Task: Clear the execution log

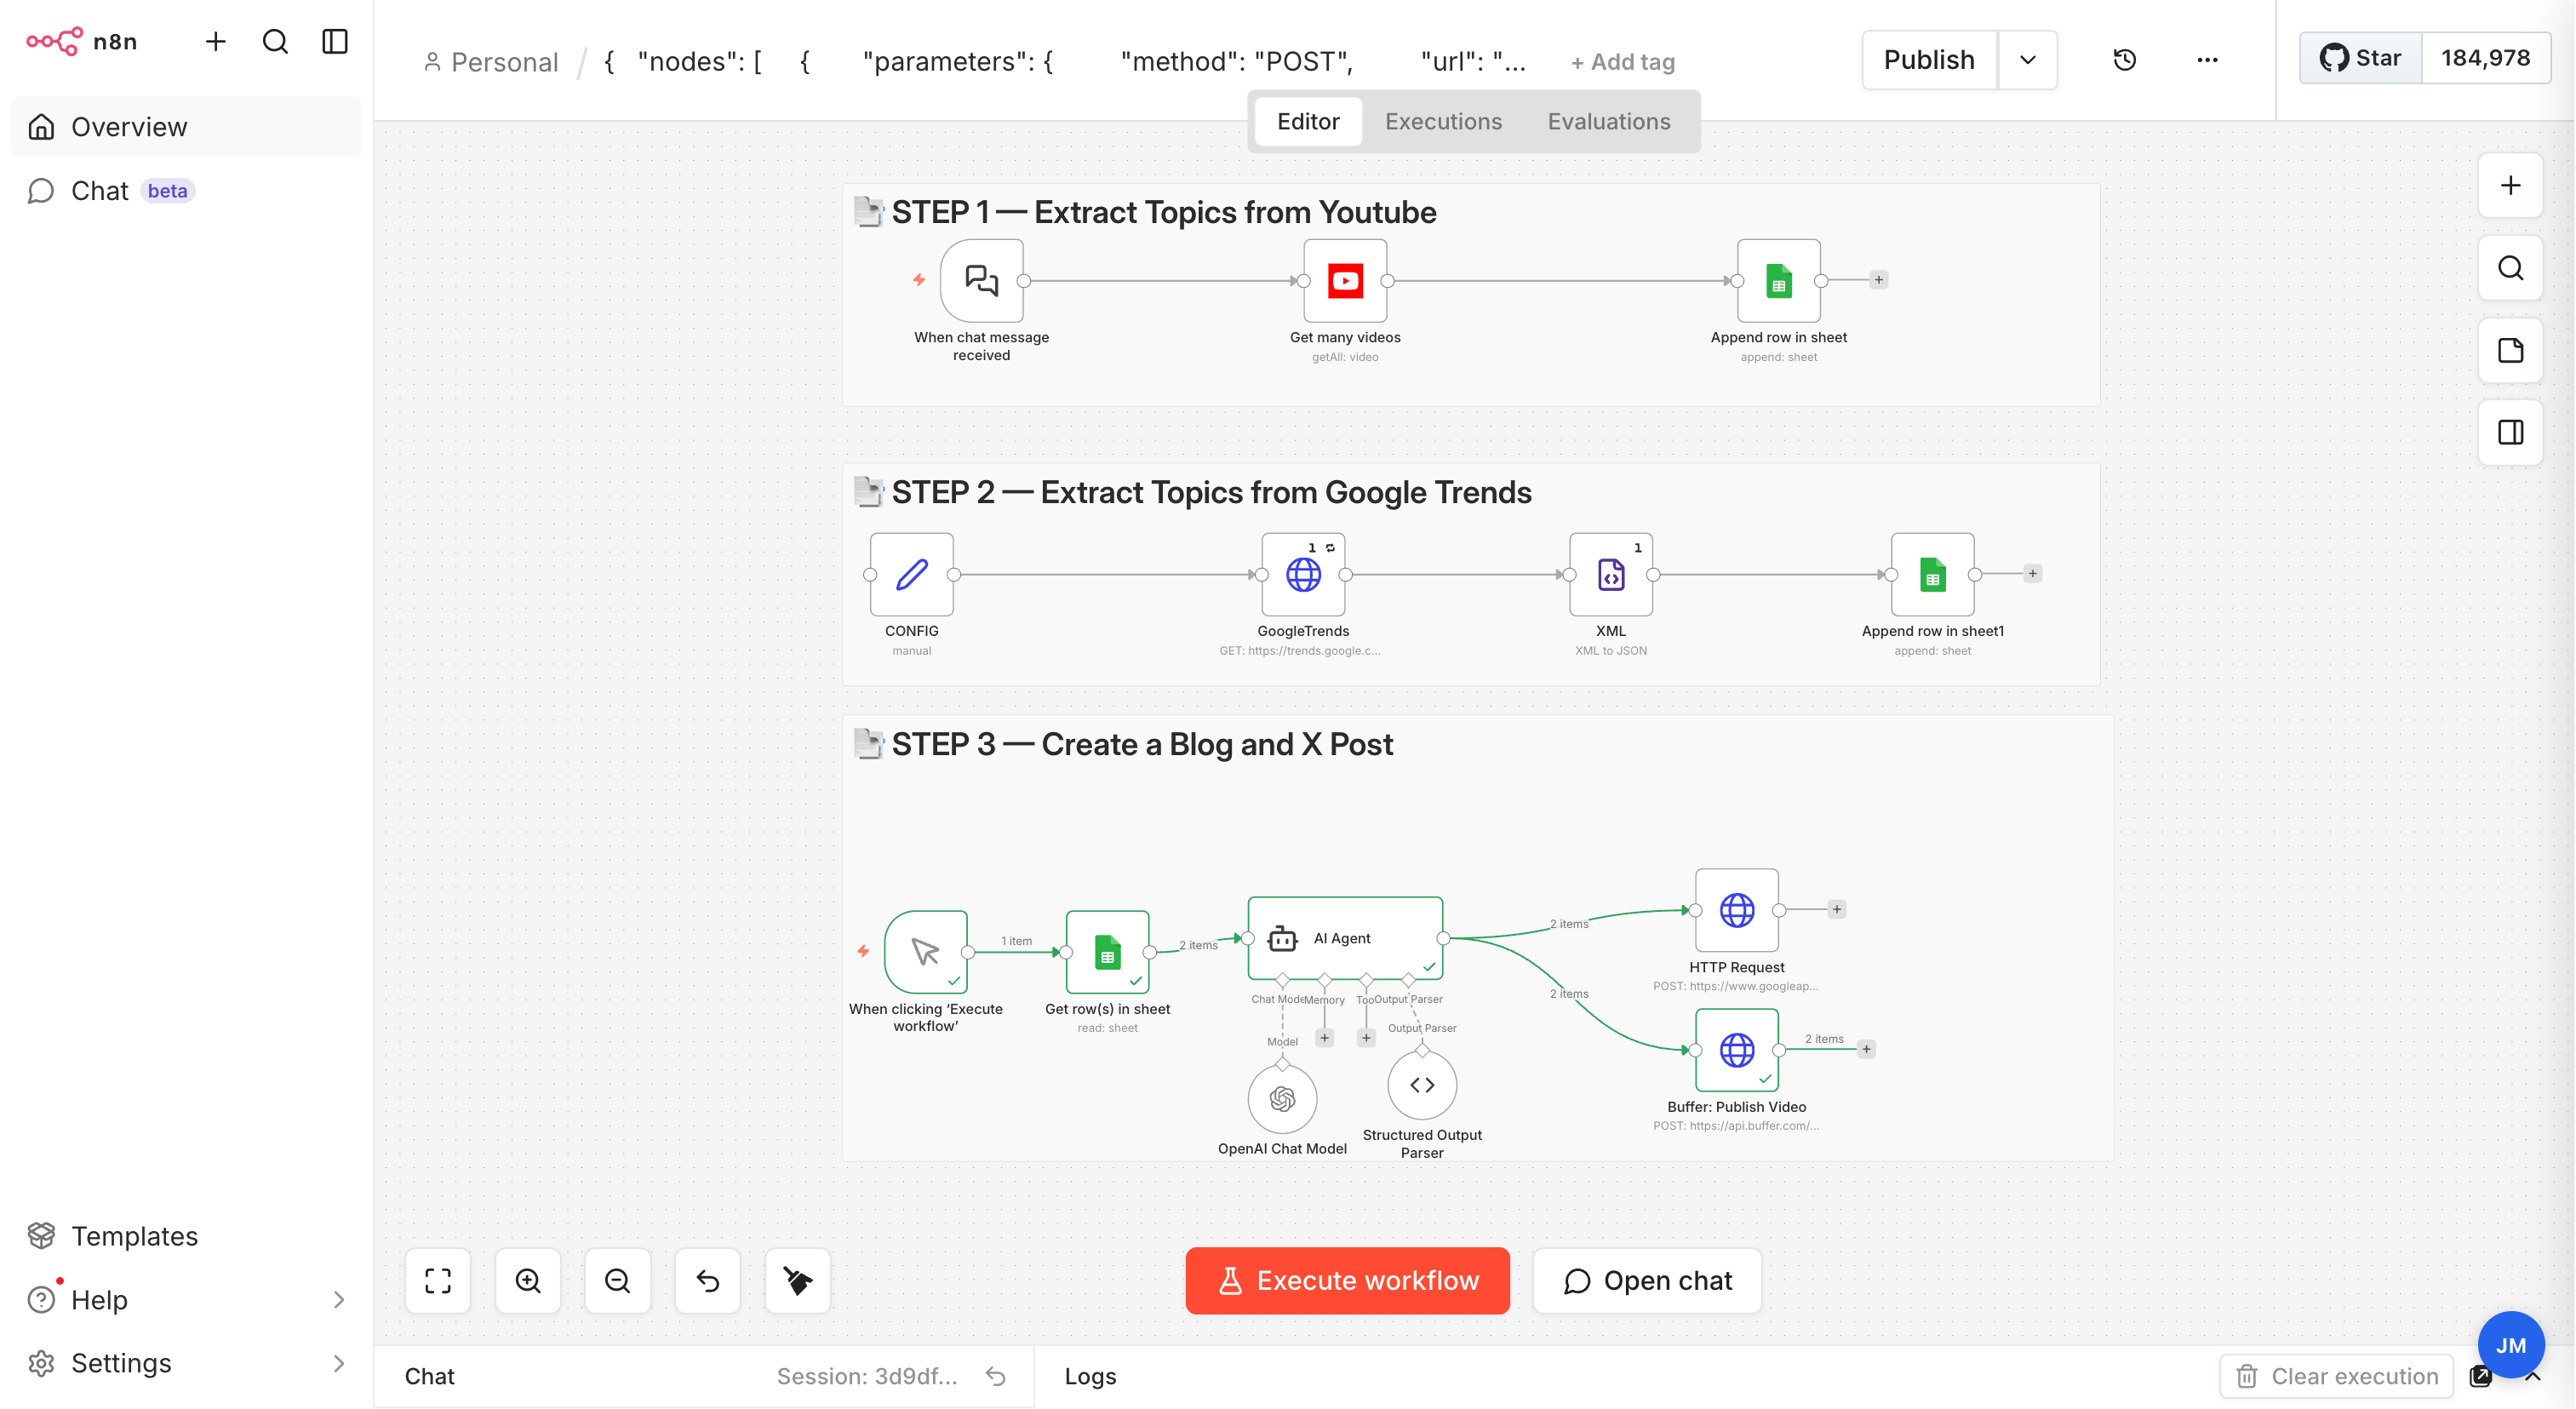Action: click(x=2336, y=1376)
